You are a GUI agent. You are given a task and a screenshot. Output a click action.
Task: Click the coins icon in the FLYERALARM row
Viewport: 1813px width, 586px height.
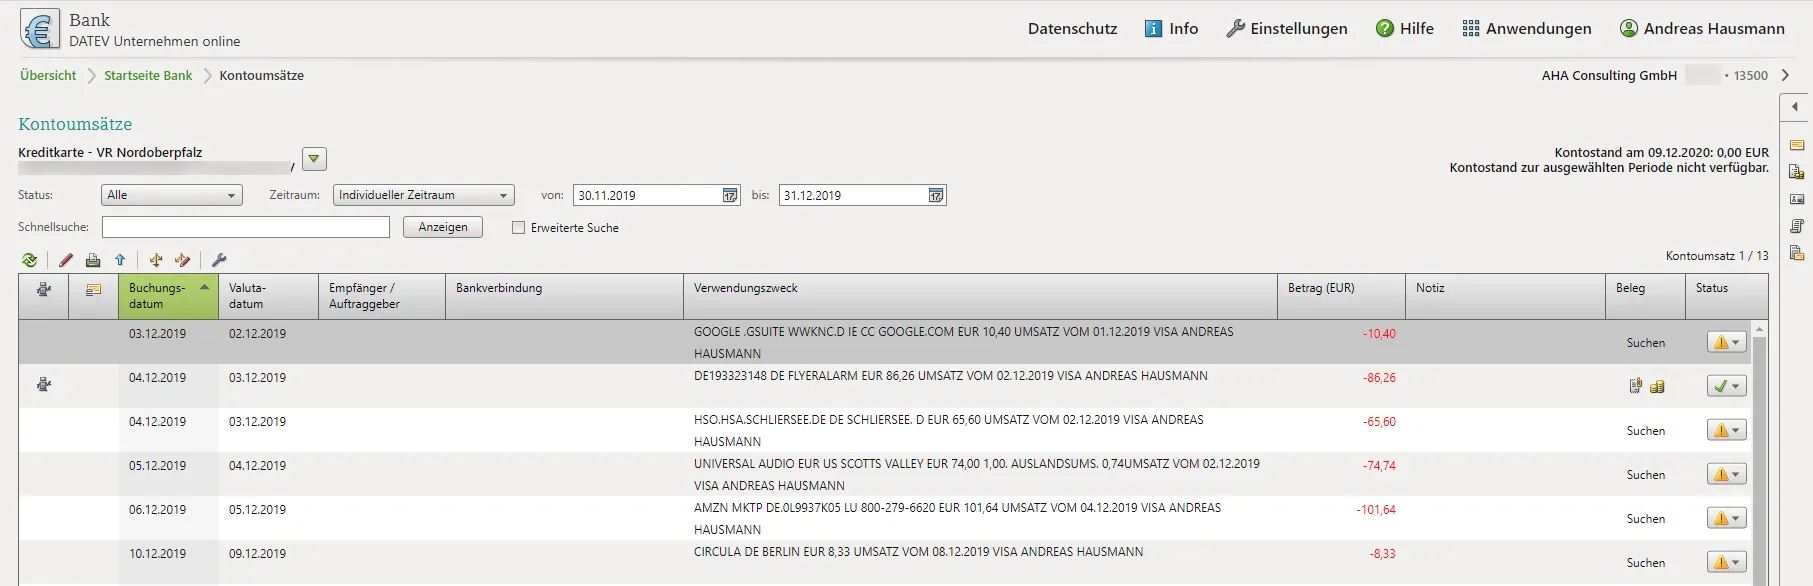click(1657, 386)
